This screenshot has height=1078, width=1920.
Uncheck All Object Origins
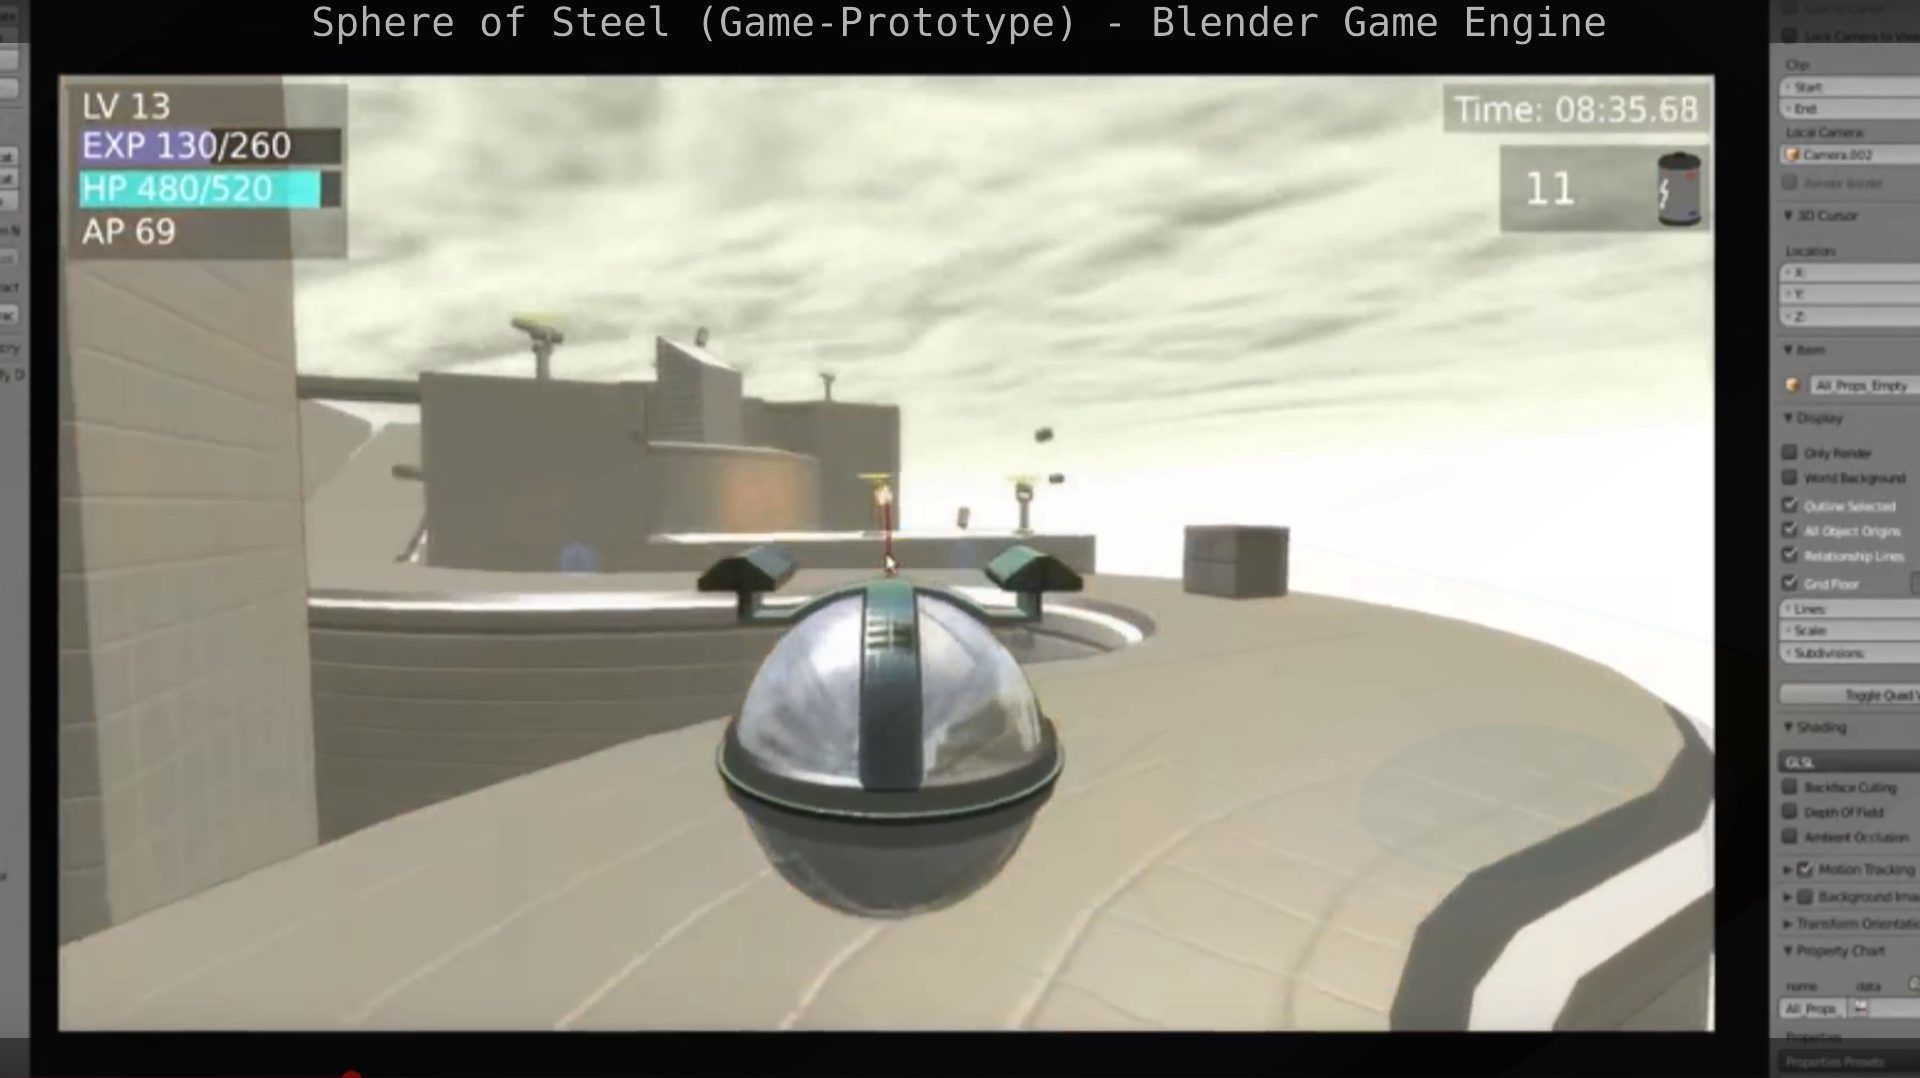[1790, 530]
